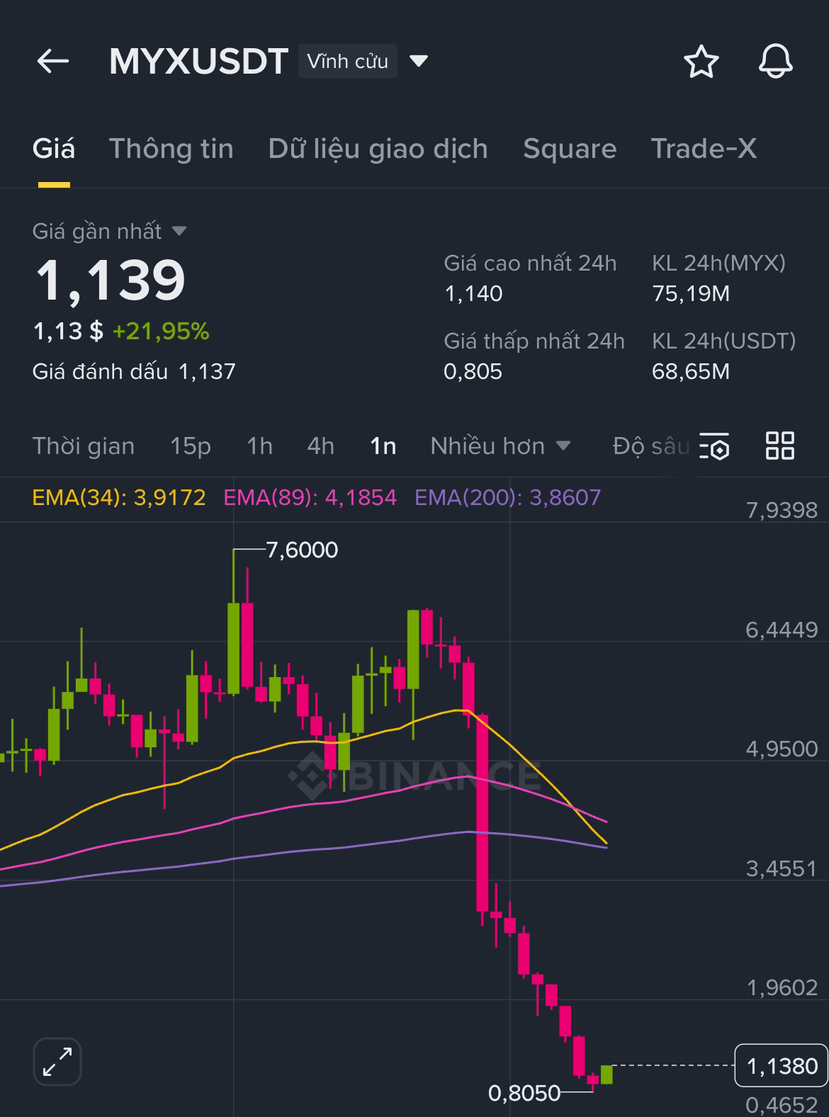Tap the 1,13 $ fiat price
The height and width of the screenshot is (1117, 829).
[x=68, y=331]
